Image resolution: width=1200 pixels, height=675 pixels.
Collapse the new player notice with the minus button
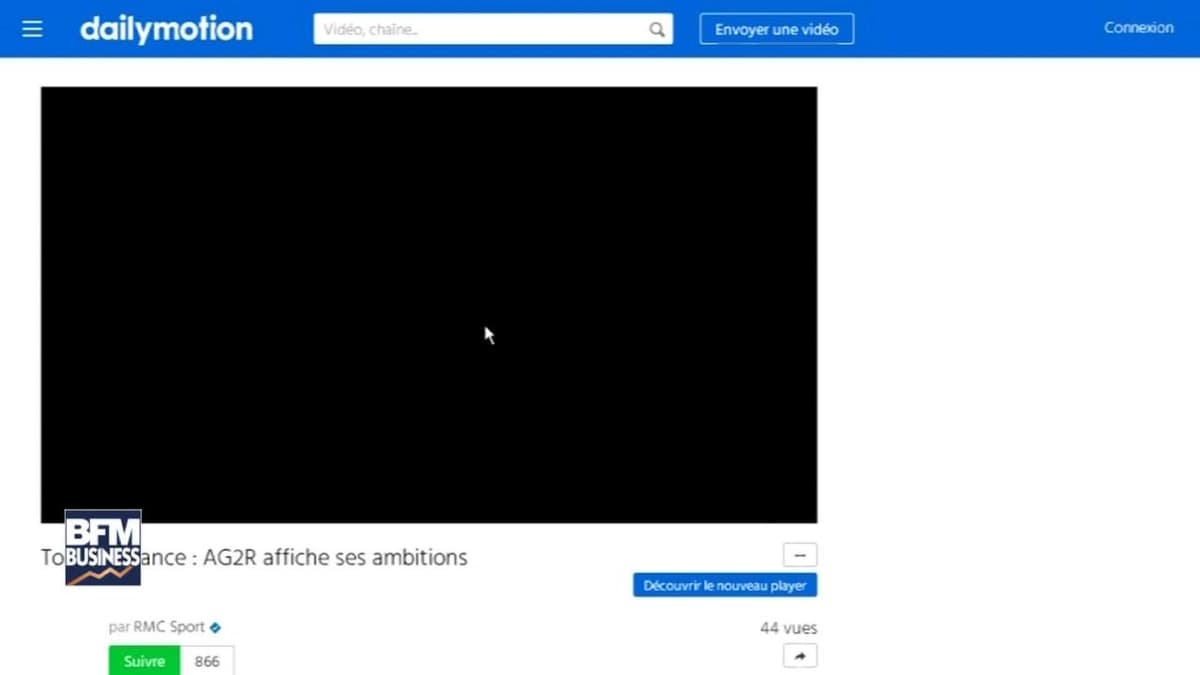(798, 555)
